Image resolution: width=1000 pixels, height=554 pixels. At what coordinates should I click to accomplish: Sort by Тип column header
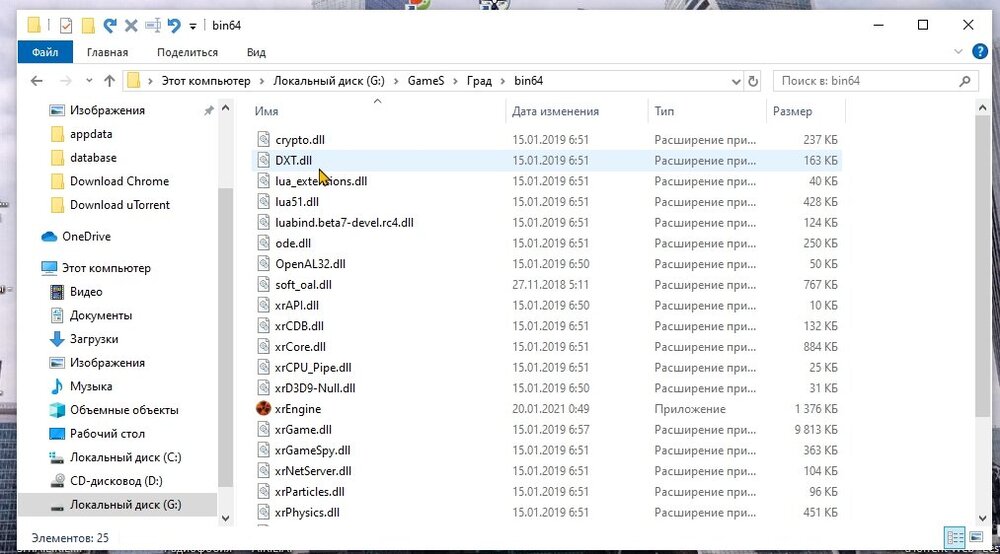click(x=664, y=111)
